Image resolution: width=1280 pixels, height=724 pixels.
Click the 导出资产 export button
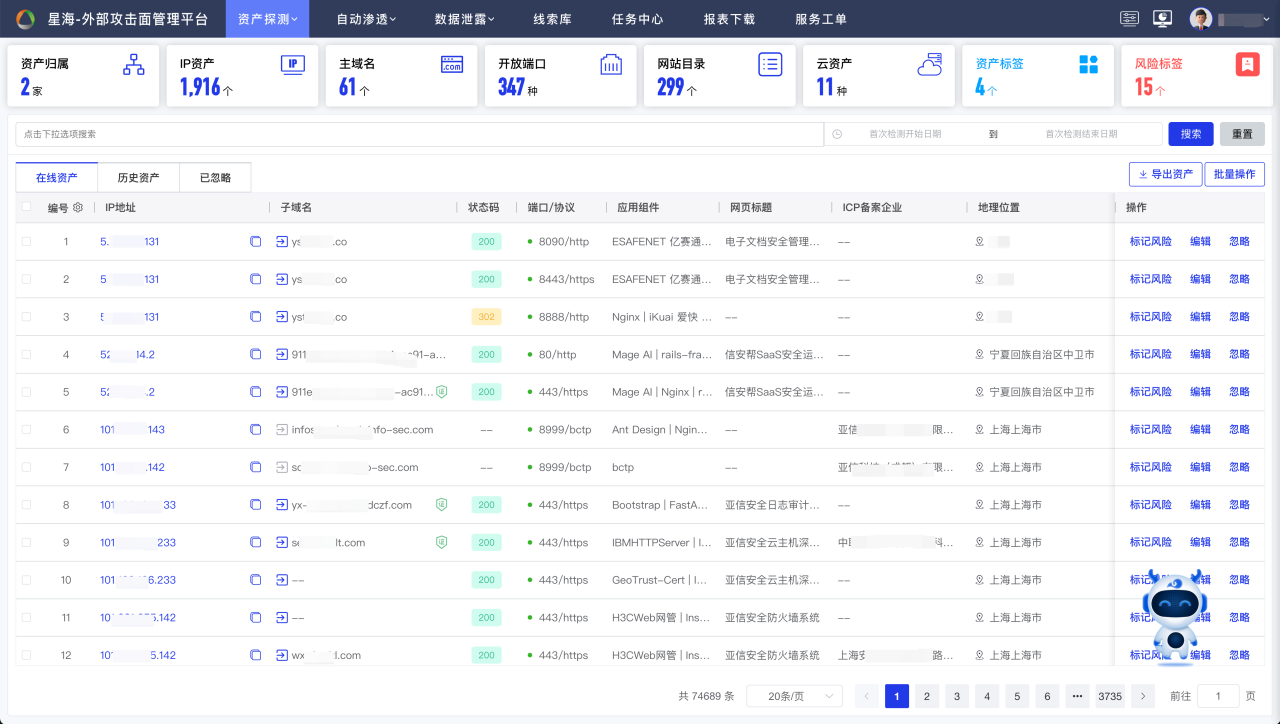pos(1165,174)
